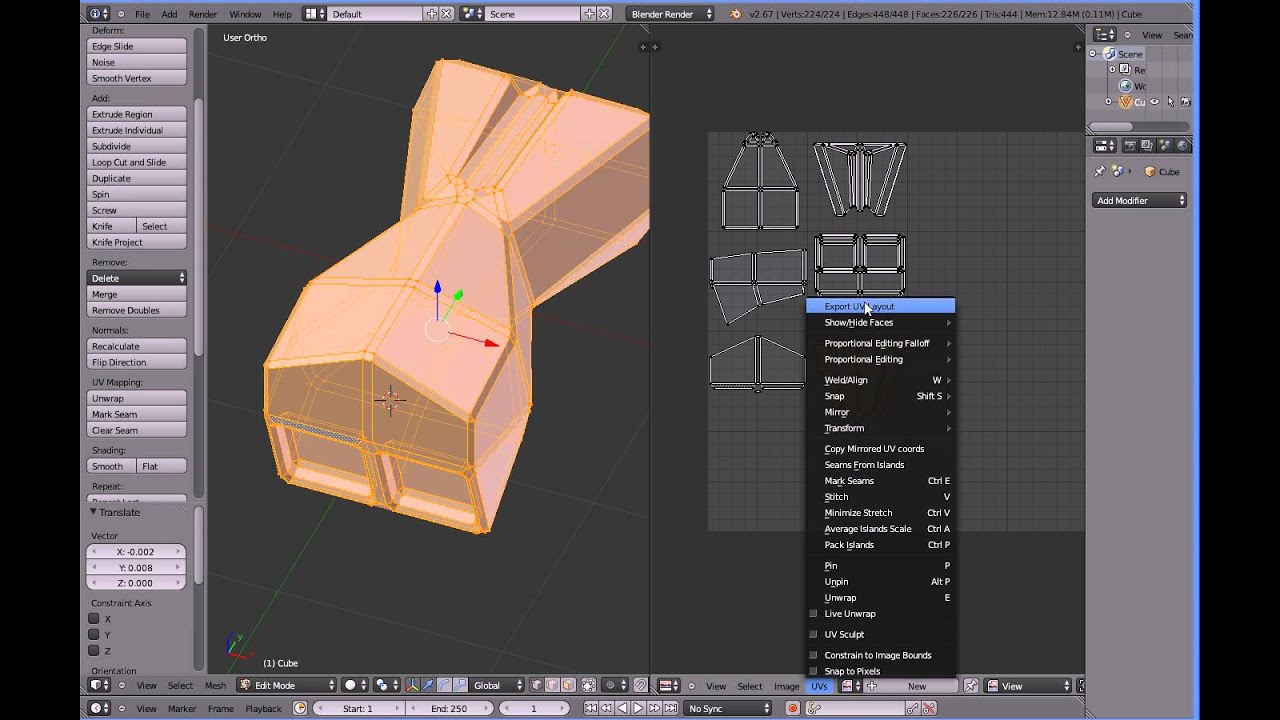Open the File menu
1280x720 pixels.
(x=142, y=14)
